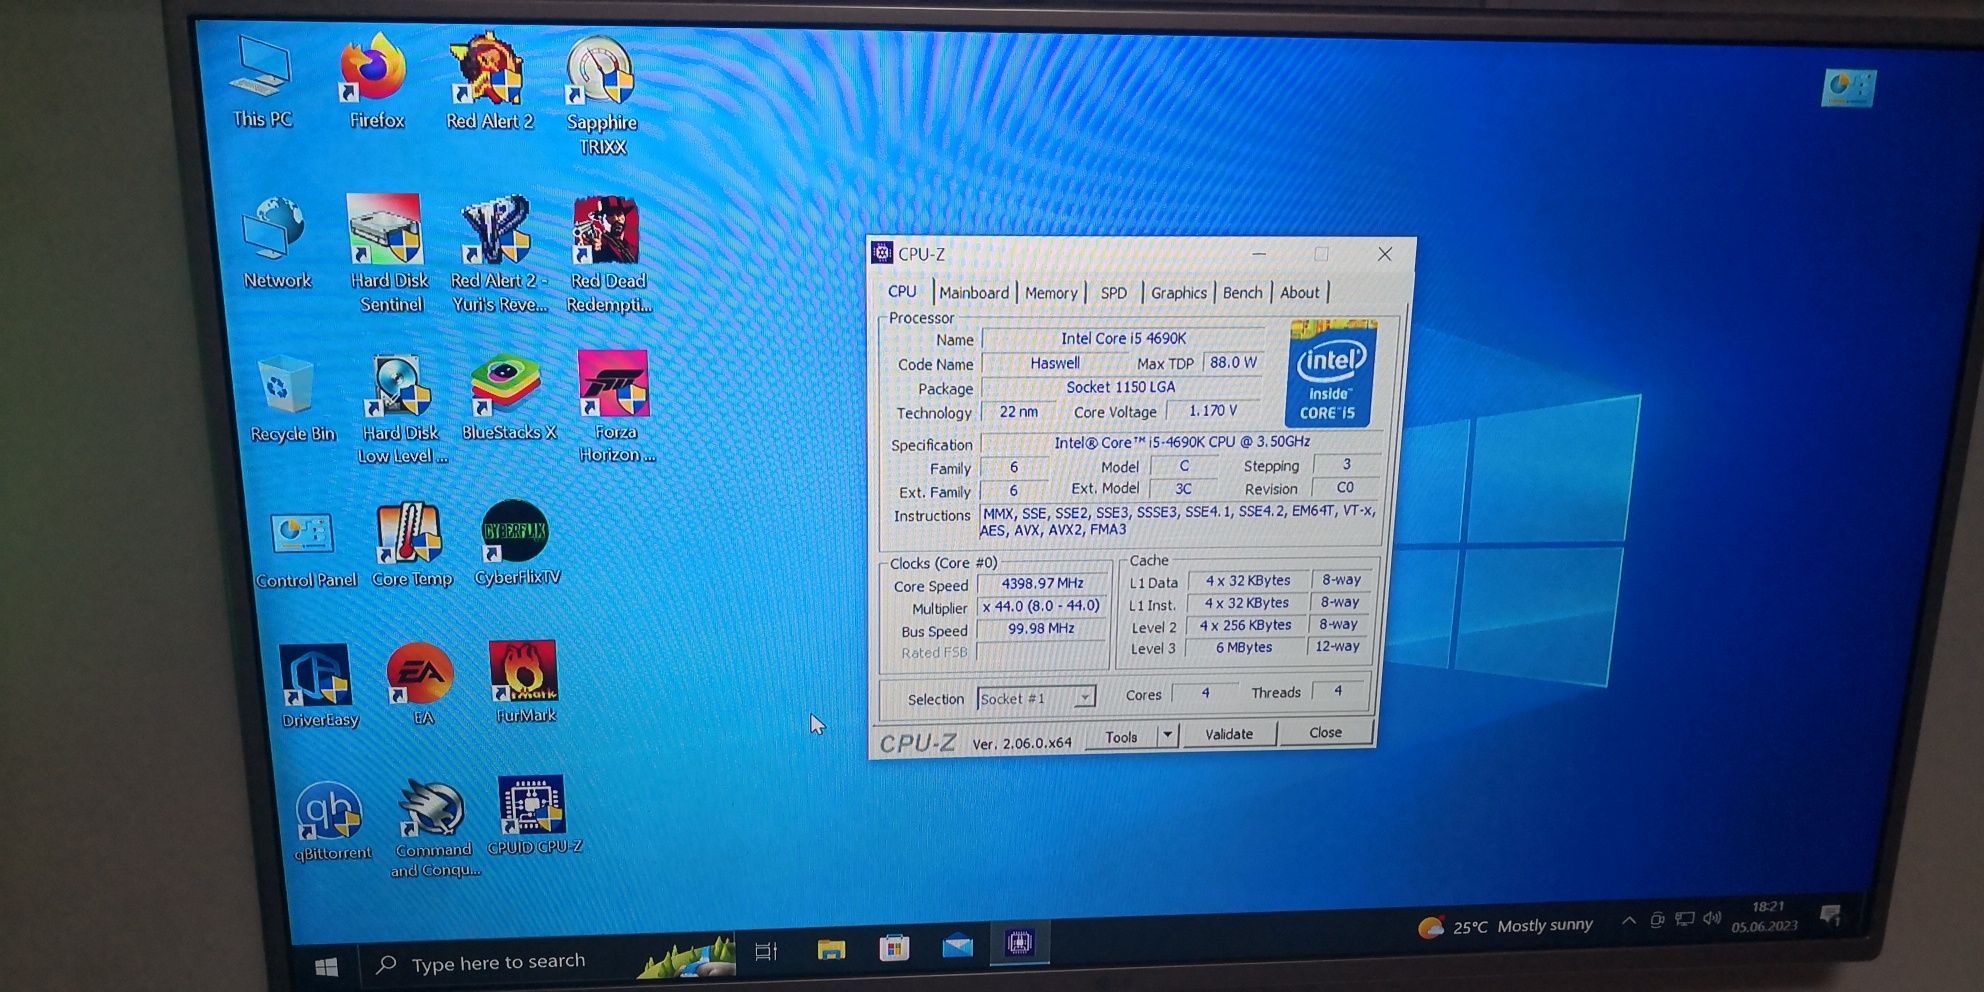The width and height of the screenshot is (1984, 992).
Task: Open the Control Panel desktop icon
Action: click(305, 549)
